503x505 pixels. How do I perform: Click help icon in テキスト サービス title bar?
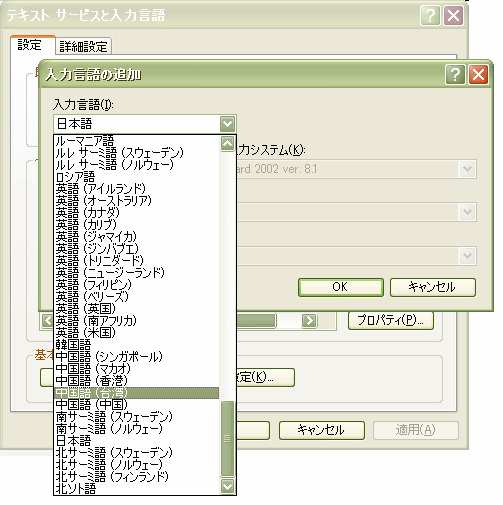pyautogui.click(x=430, y=15)
